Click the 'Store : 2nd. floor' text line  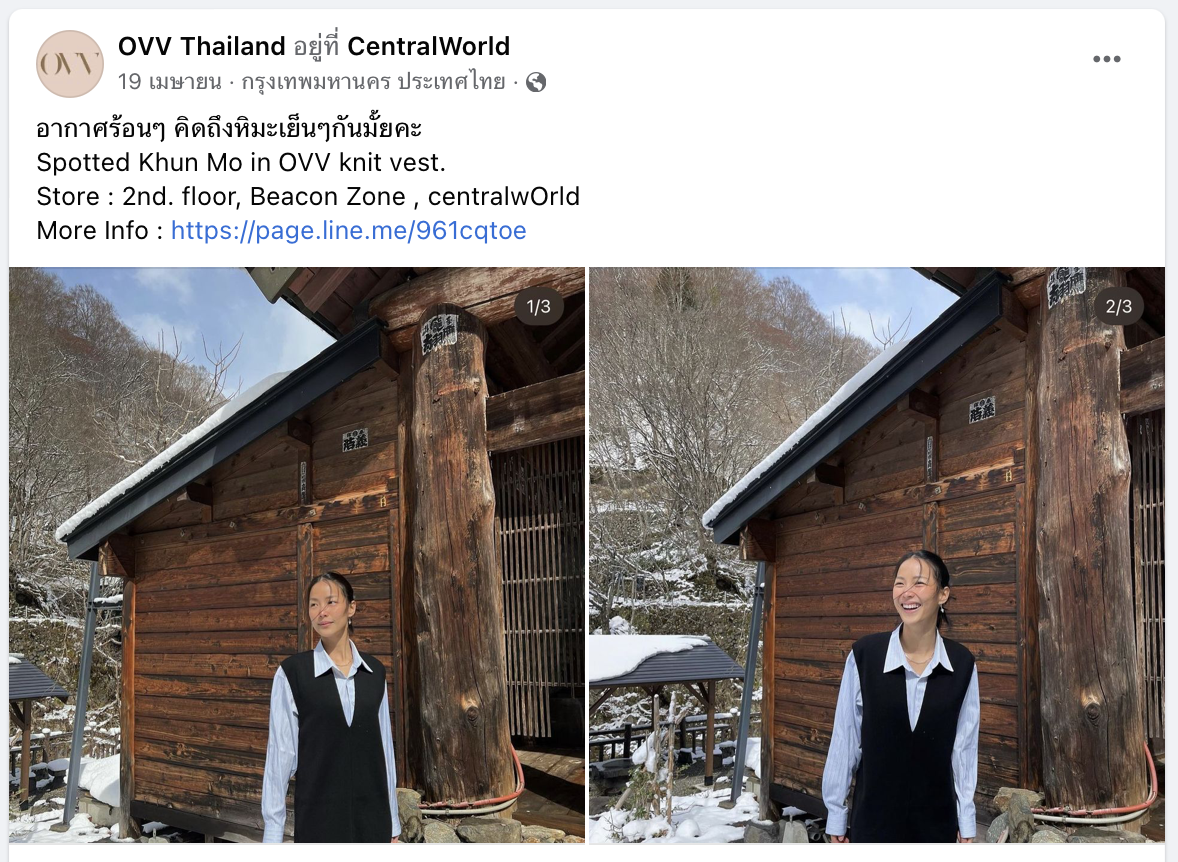pyautogui.click(x=308, y=196)
